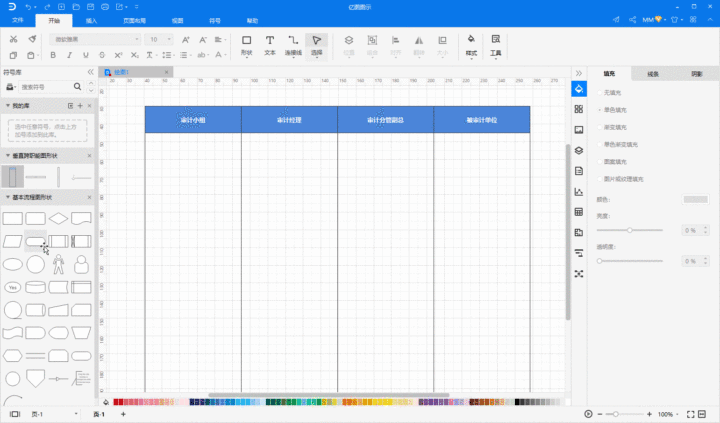Click the add page plus button
This screenshot has width=720, height=423.
pyautogui.click(x=123, y=414)
